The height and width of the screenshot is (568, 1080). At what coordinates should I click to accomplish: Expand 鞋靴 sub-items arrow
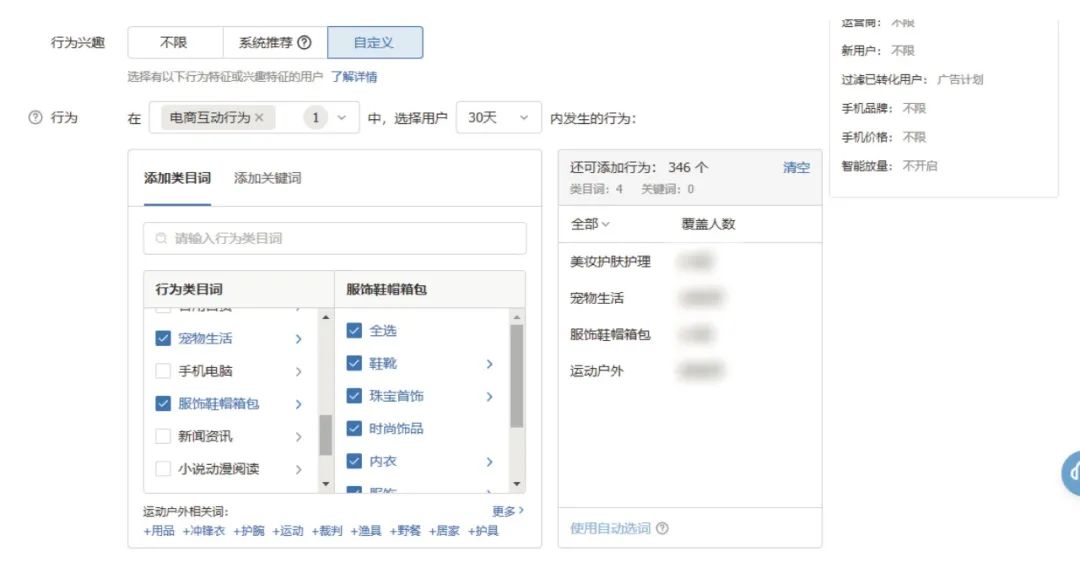point(489,364)
